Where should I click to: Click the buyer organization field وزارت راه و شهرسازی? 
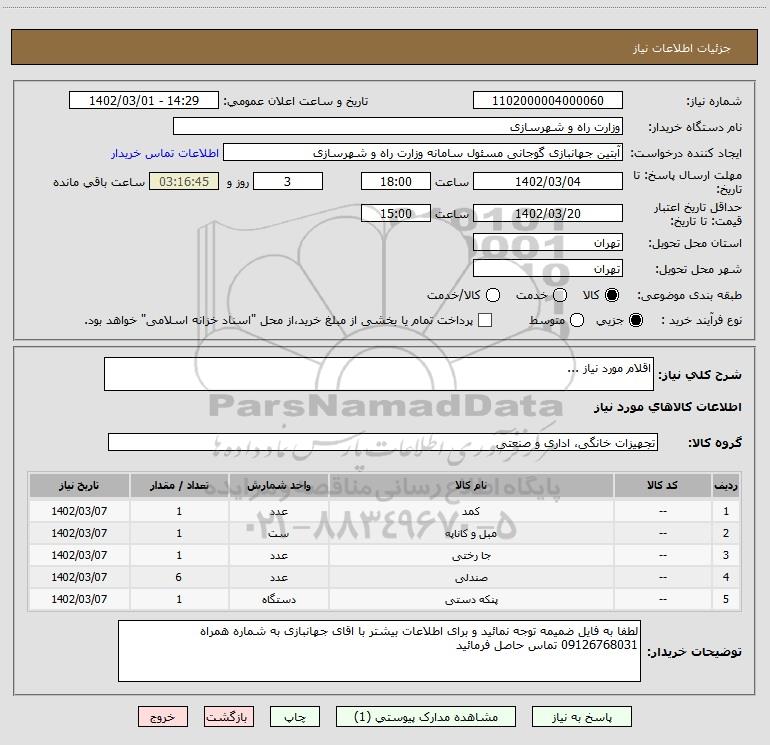point(398,126)
